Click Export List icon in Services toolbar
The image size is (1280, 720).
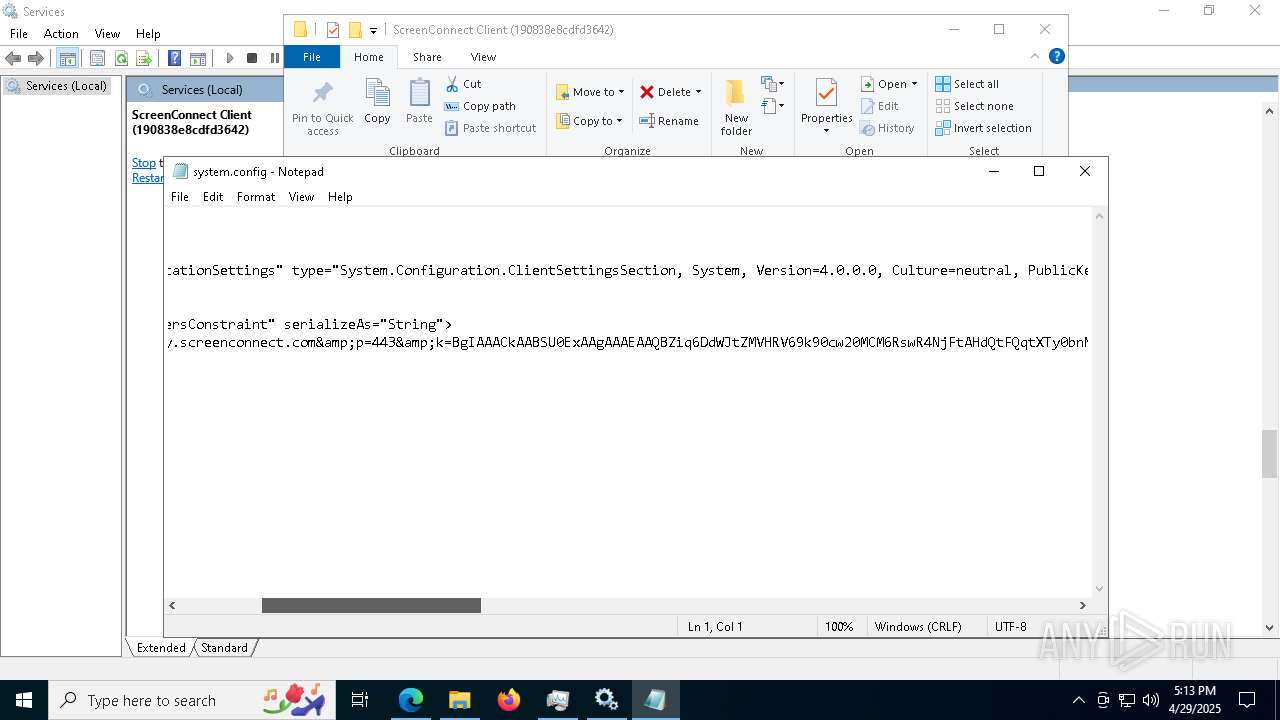[x=144, y=59]
